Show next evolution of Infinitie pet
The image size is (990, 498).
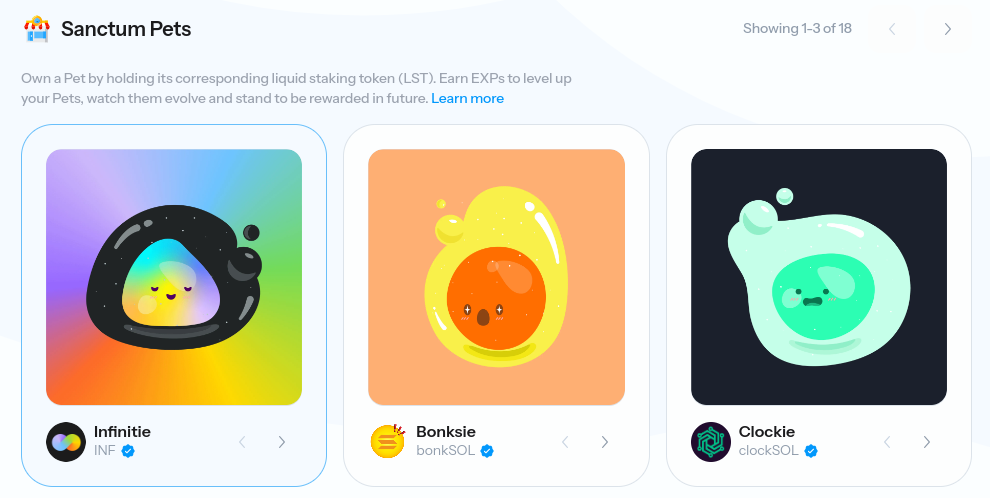pos(282,442)
